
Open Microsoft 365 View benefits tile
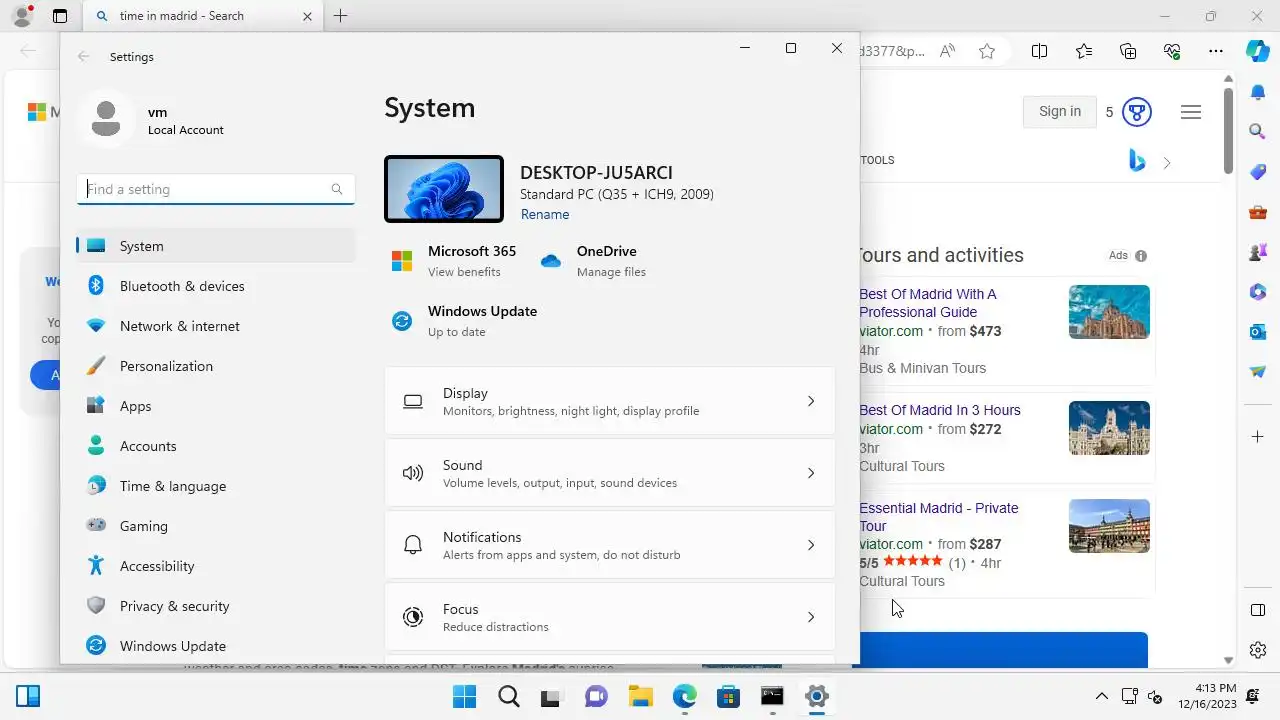click(454, 261)
